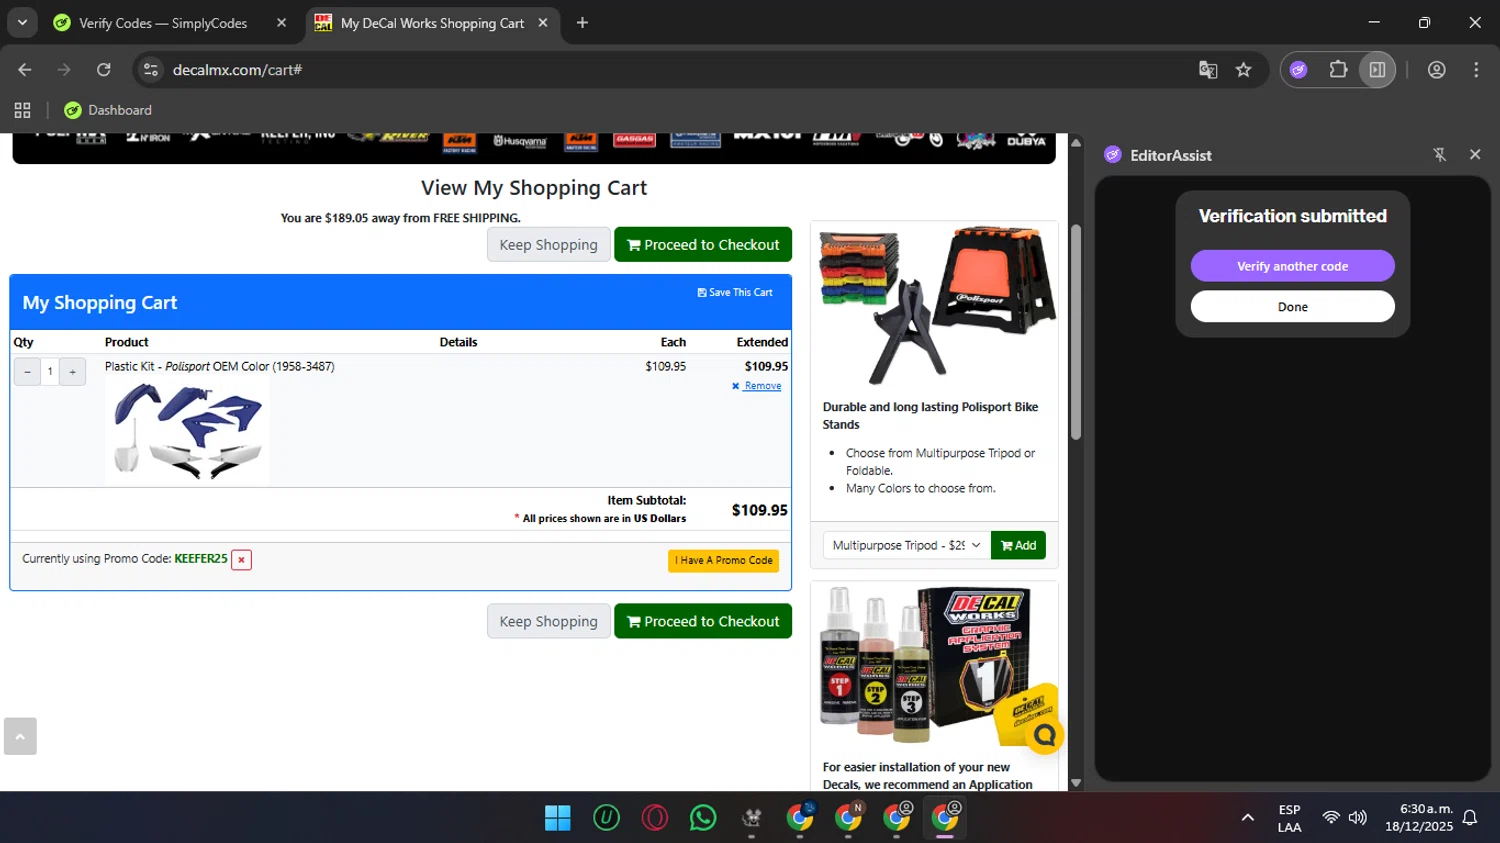1500x843 pixels.
Task: Click the top Keep Shopping button
Action: click(548, 245)
